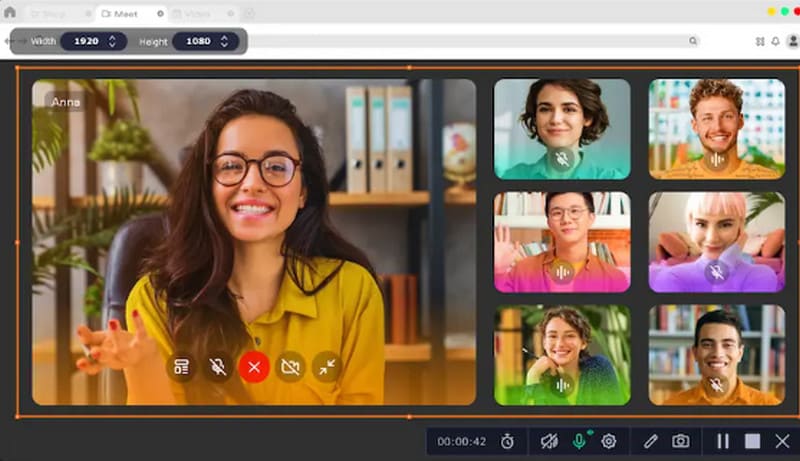Image resolution: width=800 pixels, height=461 pixels.
Task: Click the notification bell in the browser
Action: coord(776,41)
